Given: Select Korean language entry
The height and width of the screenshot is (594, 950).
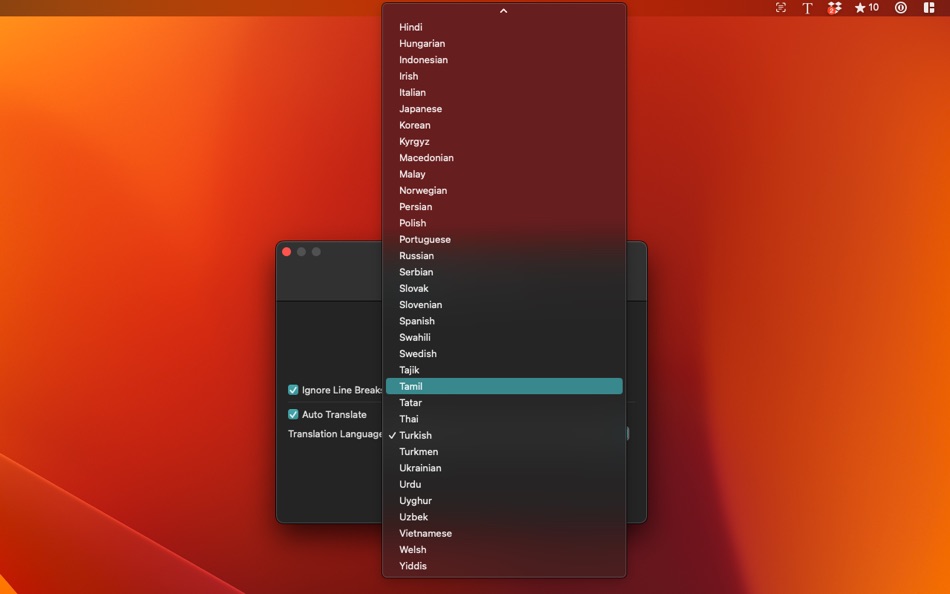Looking at the screenshot, I should tap(504, 125).
